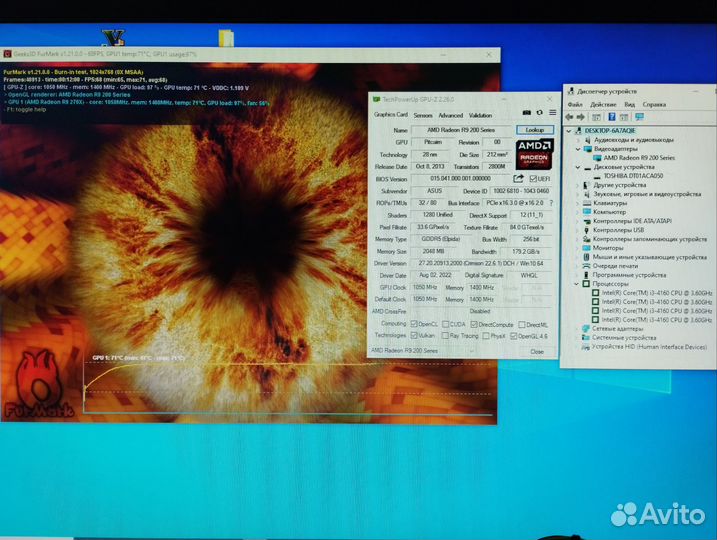Click the Мониторы category icon
Image resolution: width=717 pixels, height=540 pixels.
587,248
